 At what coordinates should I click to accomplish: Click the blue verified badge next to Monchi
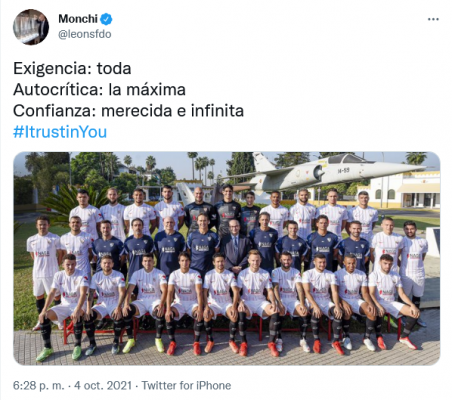coord(106,19)
